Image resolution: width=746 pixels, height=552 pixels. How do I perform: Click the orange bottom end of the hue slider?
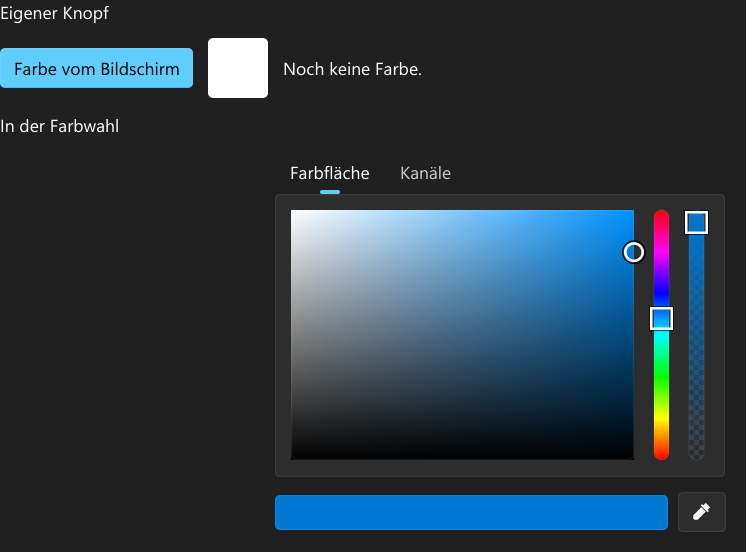(661, 452)
